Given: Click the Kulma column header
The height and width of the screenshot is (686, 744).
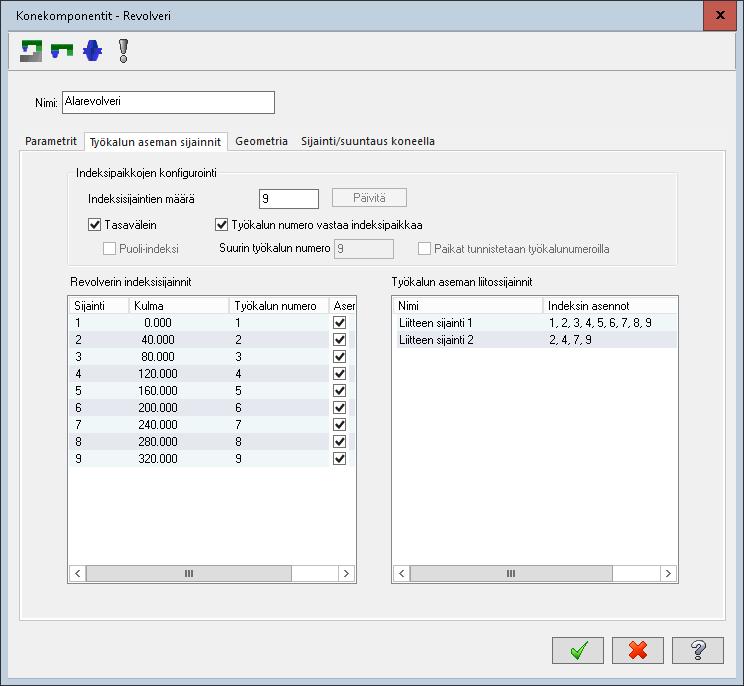Looking at the screenshot, I should [x=178, y=306].
